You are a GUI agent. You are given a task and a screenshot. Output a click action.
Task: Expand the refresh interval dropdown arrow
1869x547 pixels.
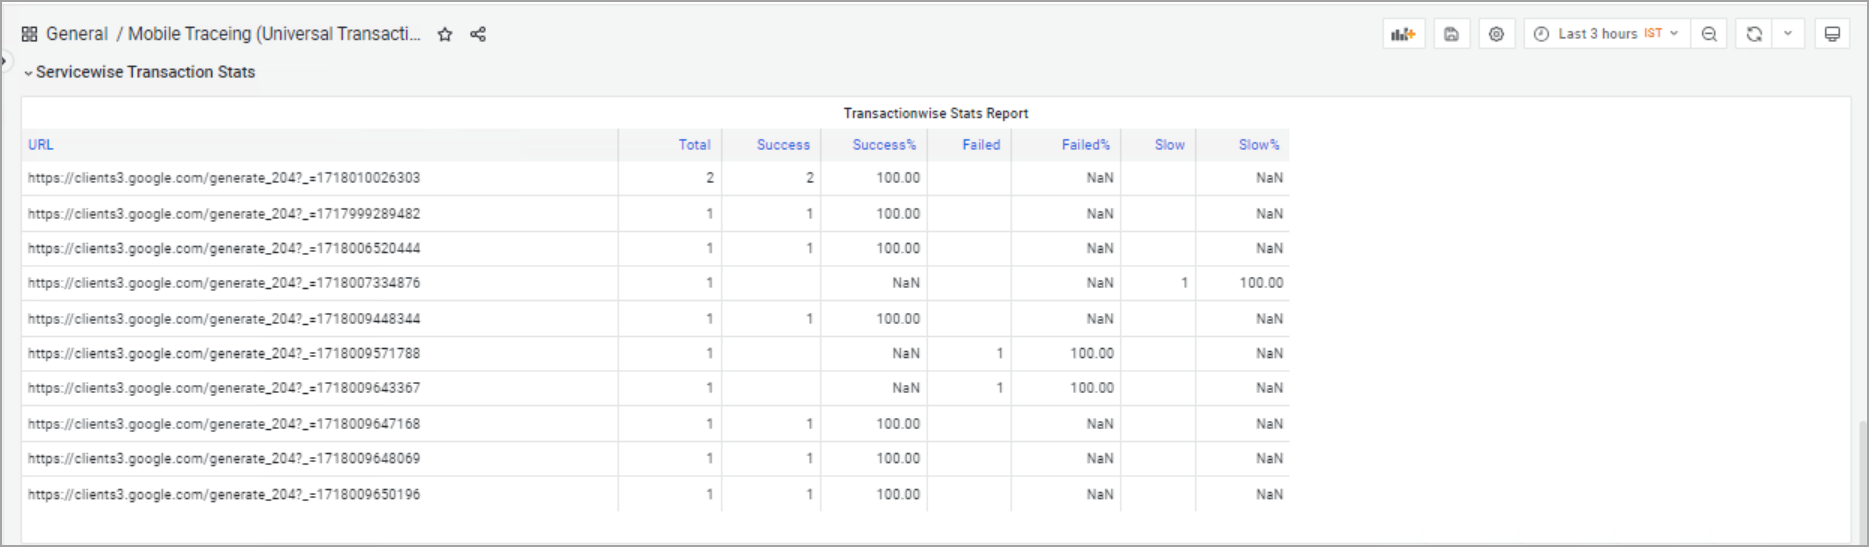pos(1788,34)
